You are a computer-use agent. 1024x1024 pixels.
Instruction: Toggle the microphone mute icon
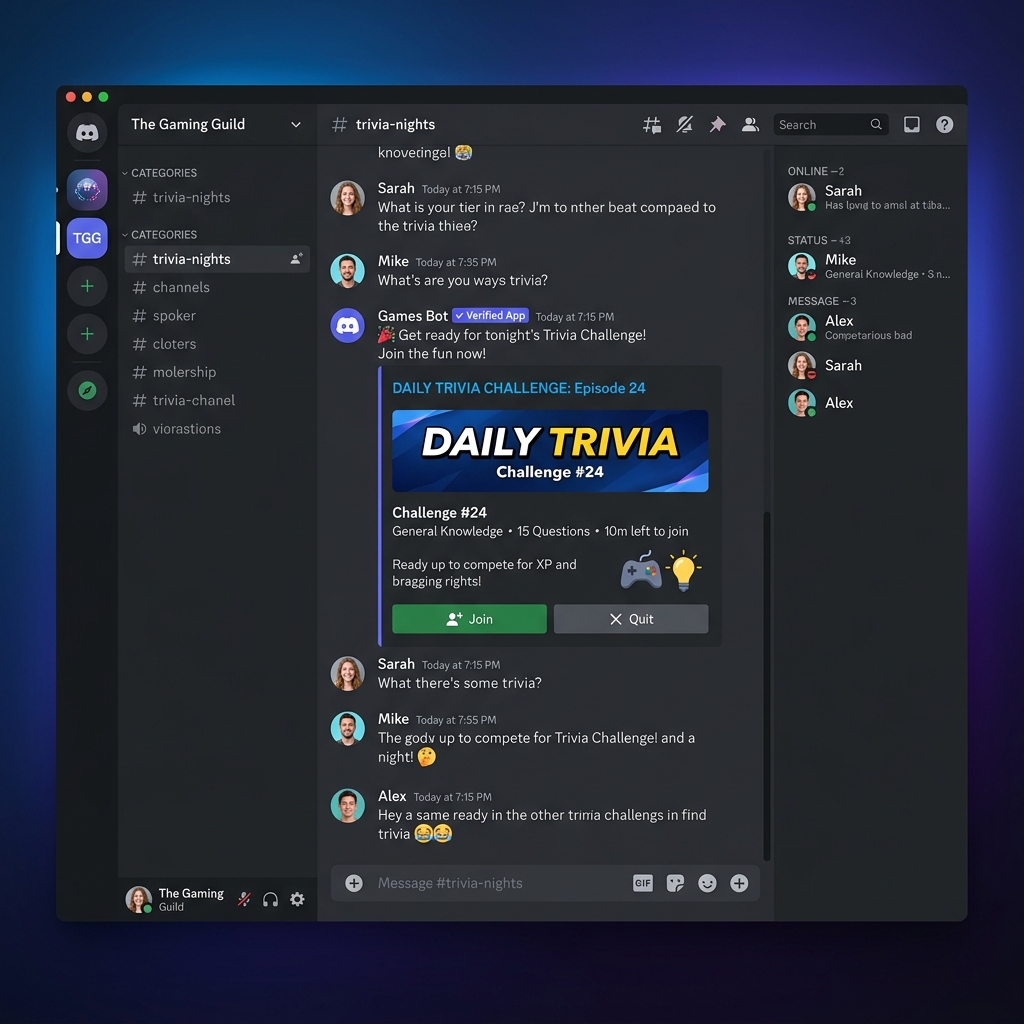(244, 899)
